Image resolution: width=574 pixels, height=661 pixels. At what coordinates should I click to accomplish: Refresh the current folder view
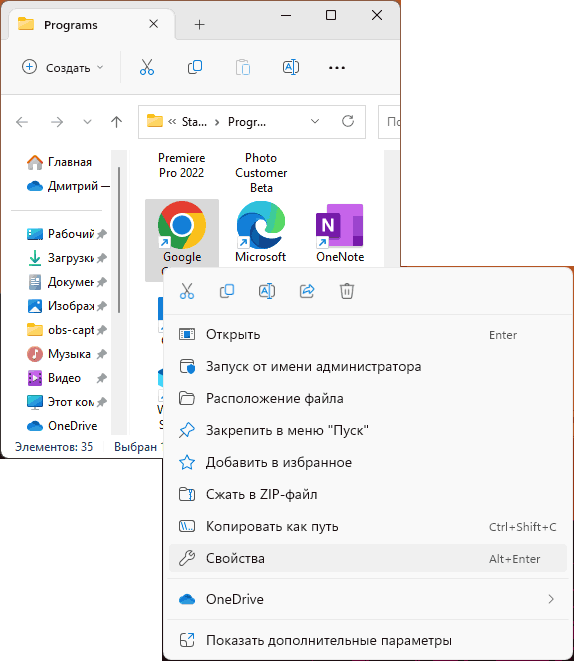pos(348,121)
